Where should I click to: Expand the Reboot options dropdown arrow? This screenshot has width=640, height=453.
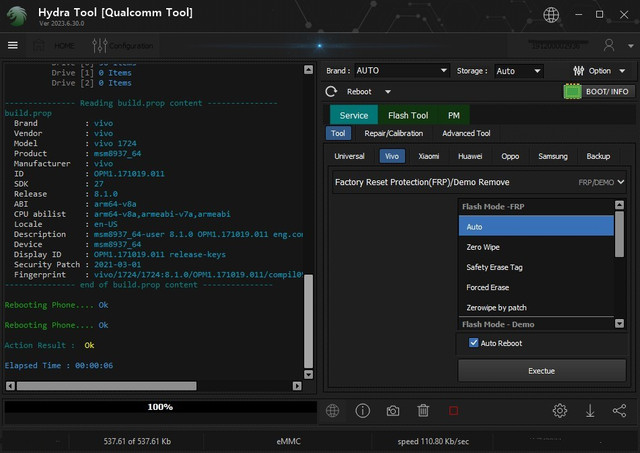point(388,92)
